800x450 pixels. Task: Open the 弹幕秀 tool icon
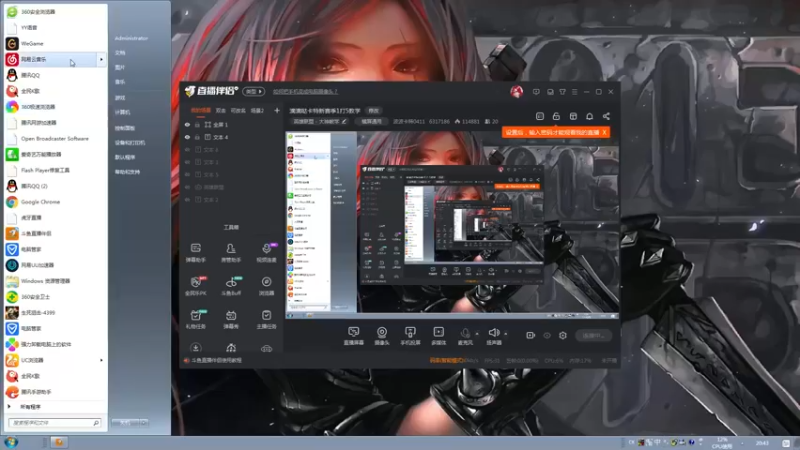(x=231, y=319)
